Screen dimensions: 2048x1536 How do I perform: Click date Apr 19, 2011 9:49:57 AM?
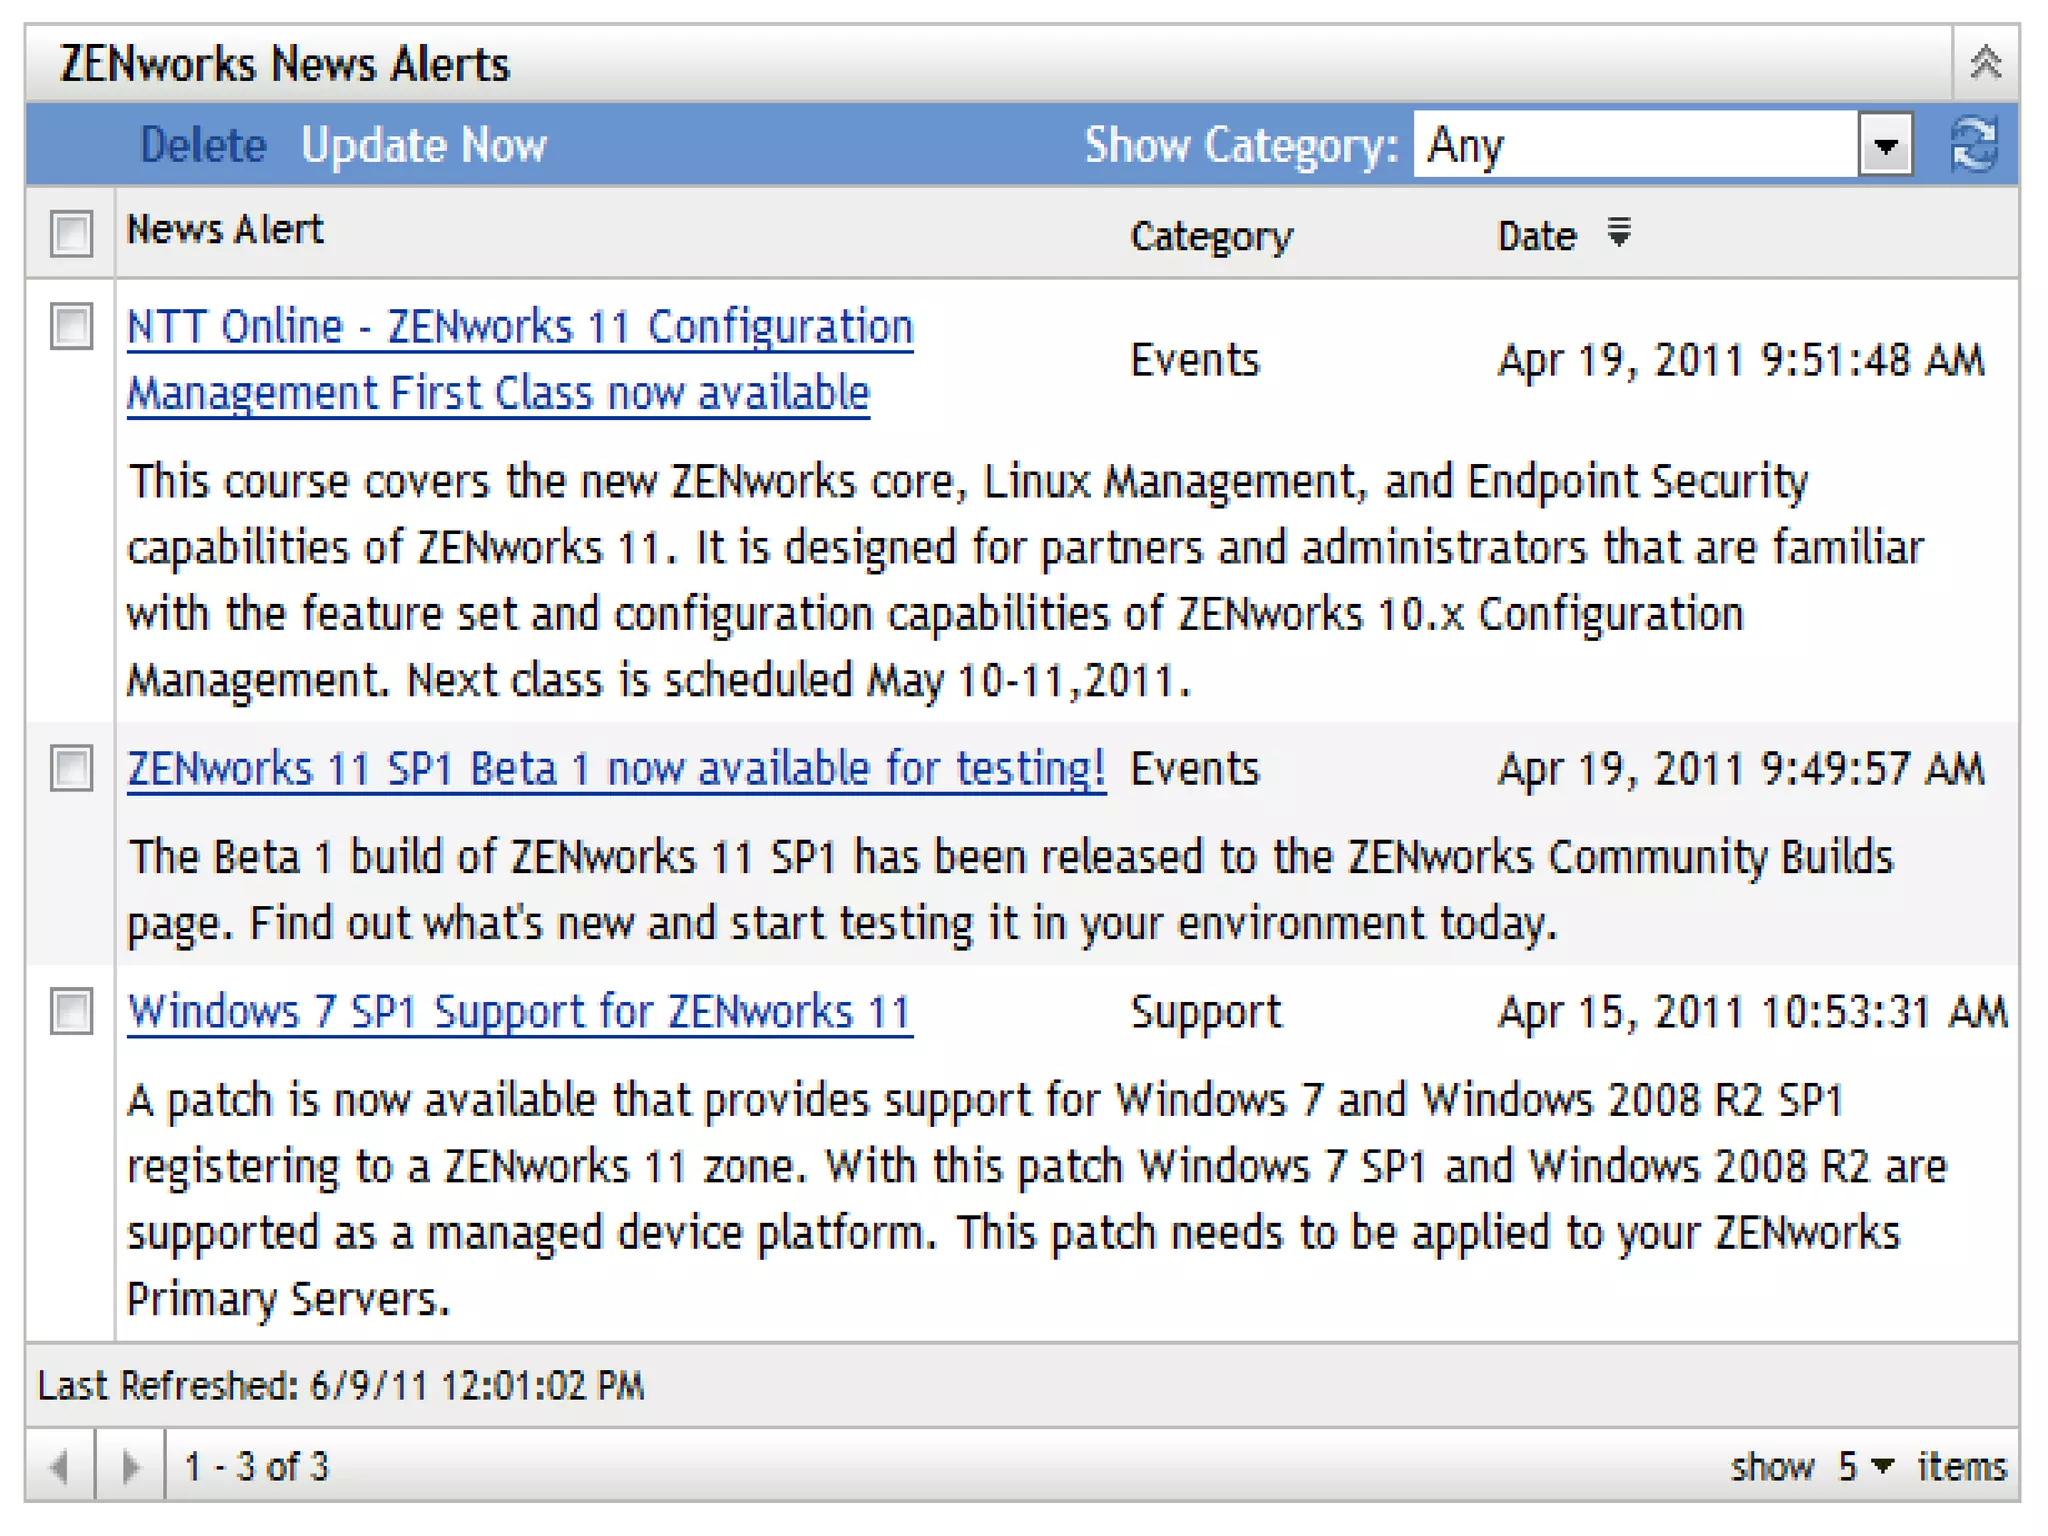tap(1740, 768)
